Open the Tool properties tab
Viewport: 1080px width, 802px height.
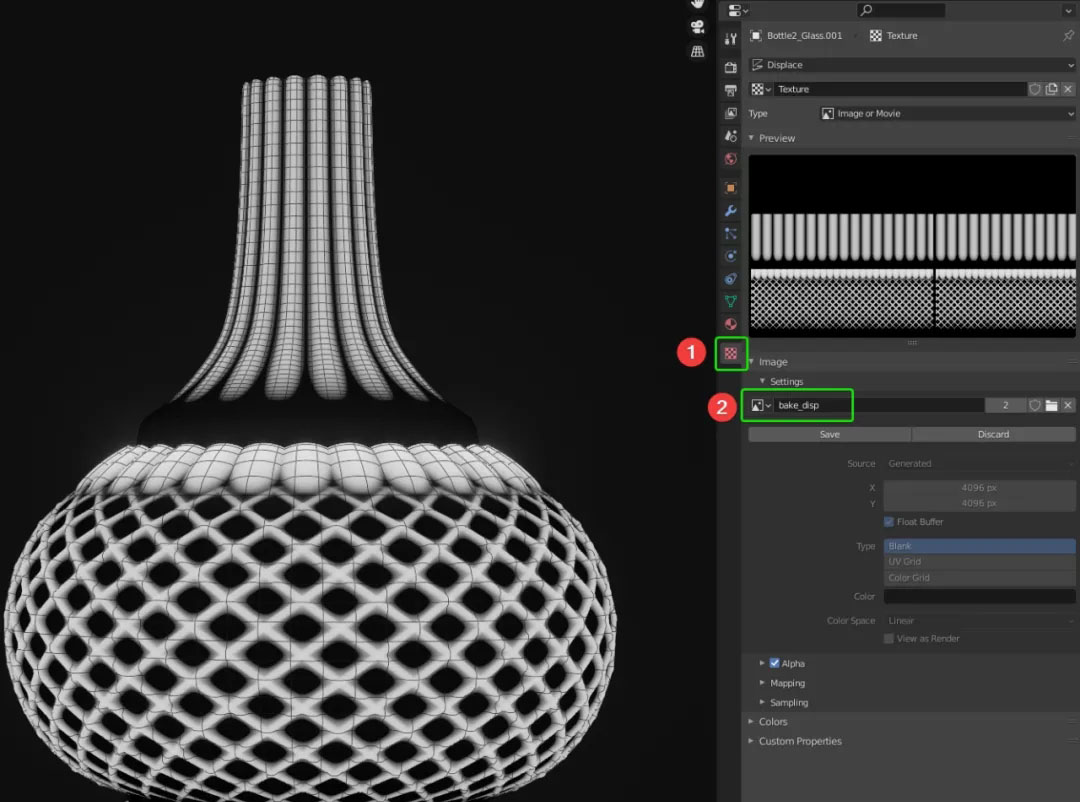click(x=731, y=39)
